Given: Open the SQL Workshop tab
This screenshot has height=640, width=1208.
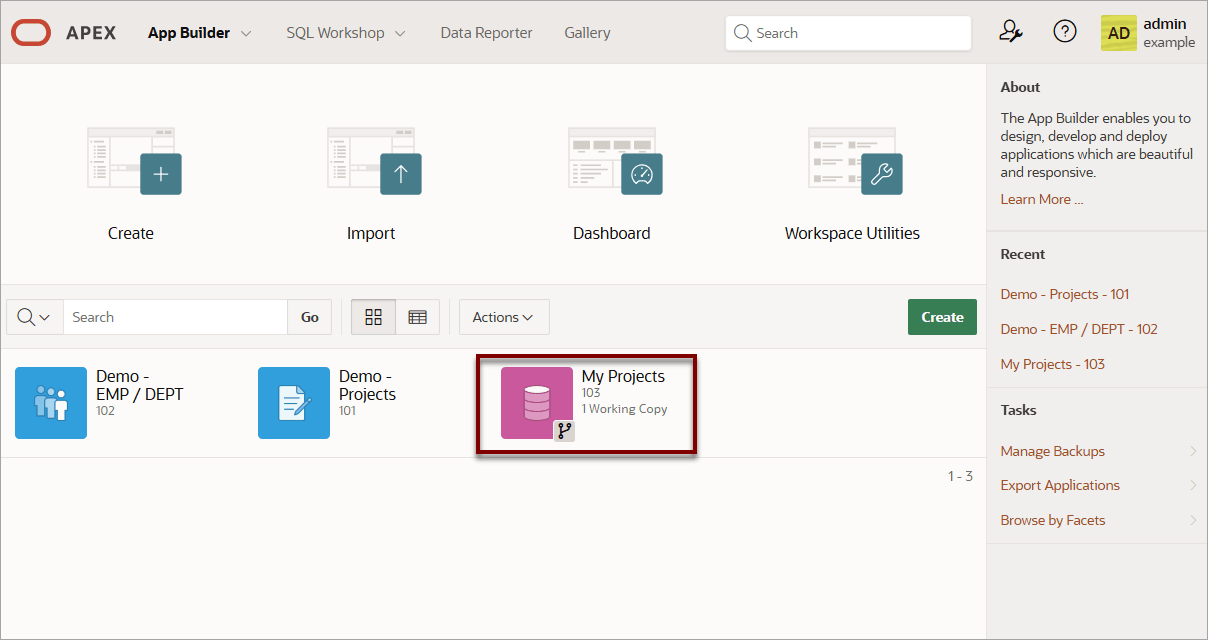Looking at the screenshot, I should 335,33.
